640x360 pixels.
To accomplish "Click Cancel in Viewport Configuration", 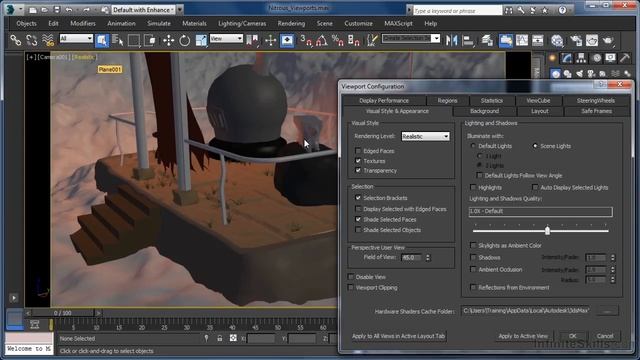I will click(x=605, y=336).
